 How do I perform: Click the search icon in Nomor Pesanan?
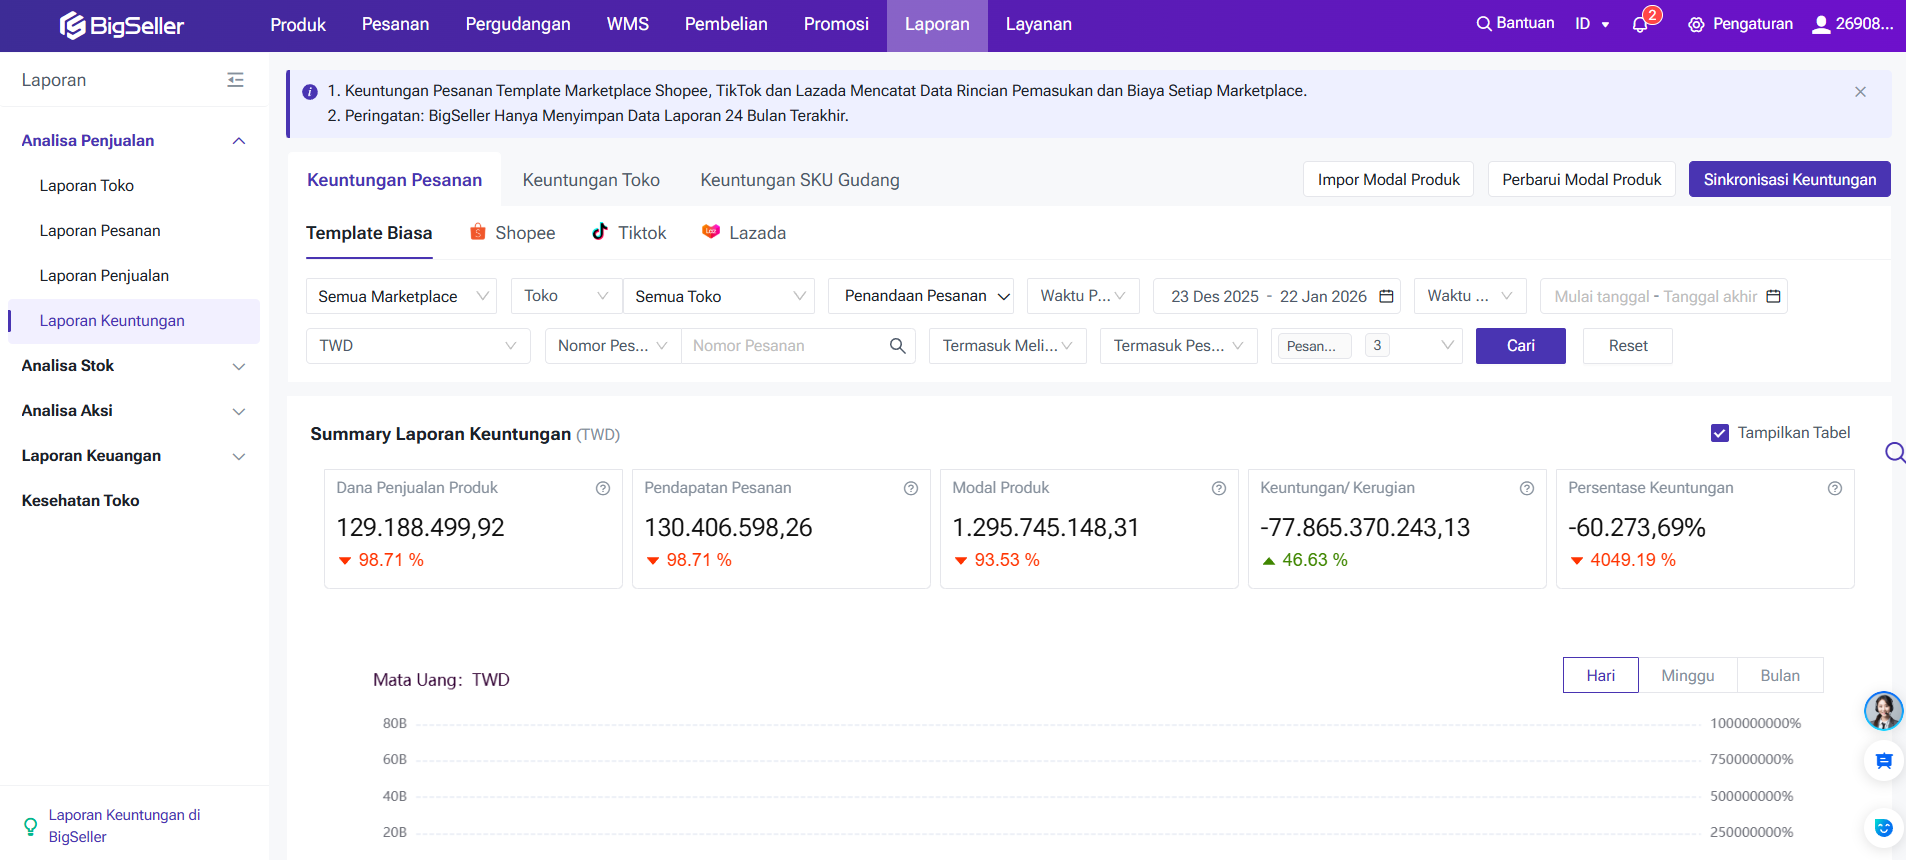pyautogui.click(x=897, y=346)
